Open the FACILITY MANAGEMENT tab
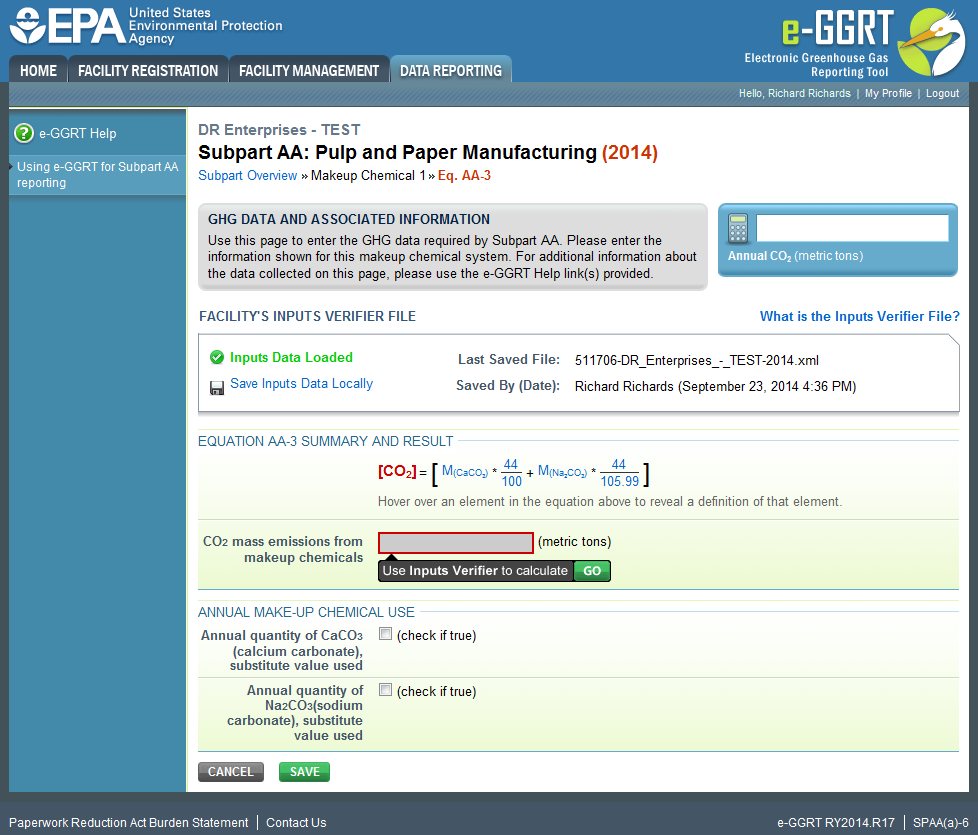 point(309,70)
